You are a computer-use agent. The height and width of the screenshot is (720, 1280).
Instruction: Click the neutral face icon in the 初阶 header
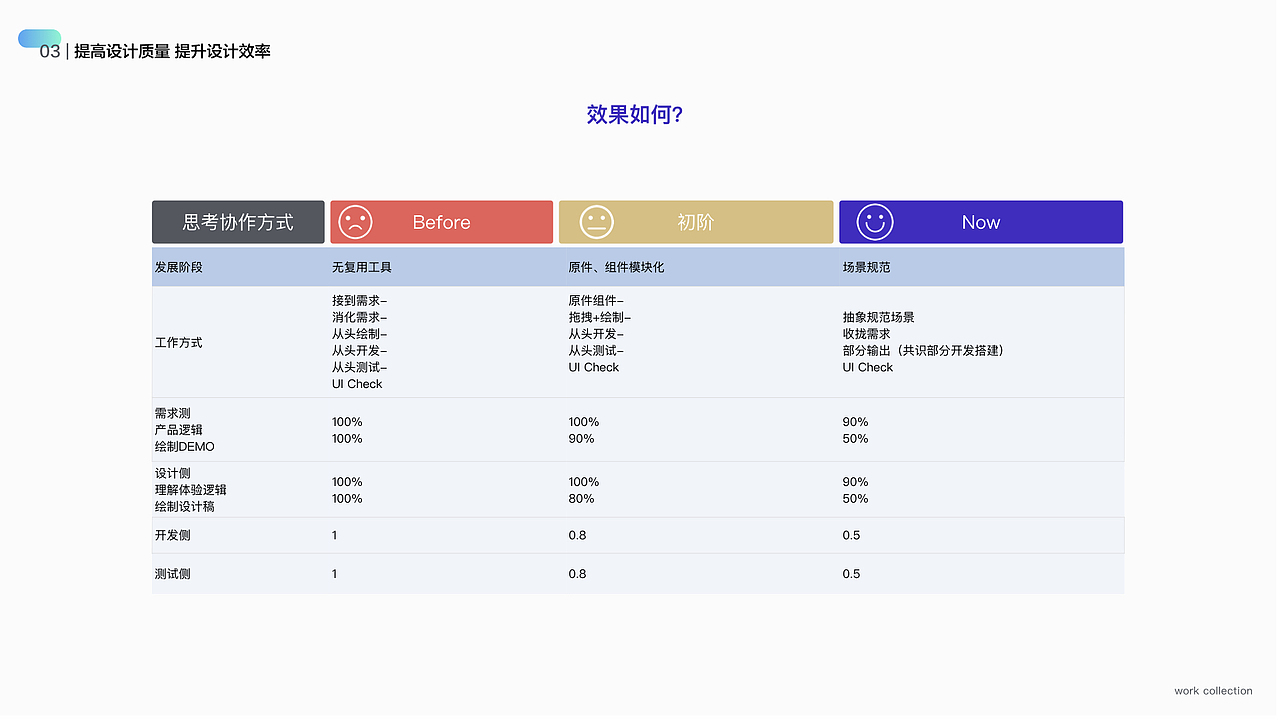click(x=596, y=222)
